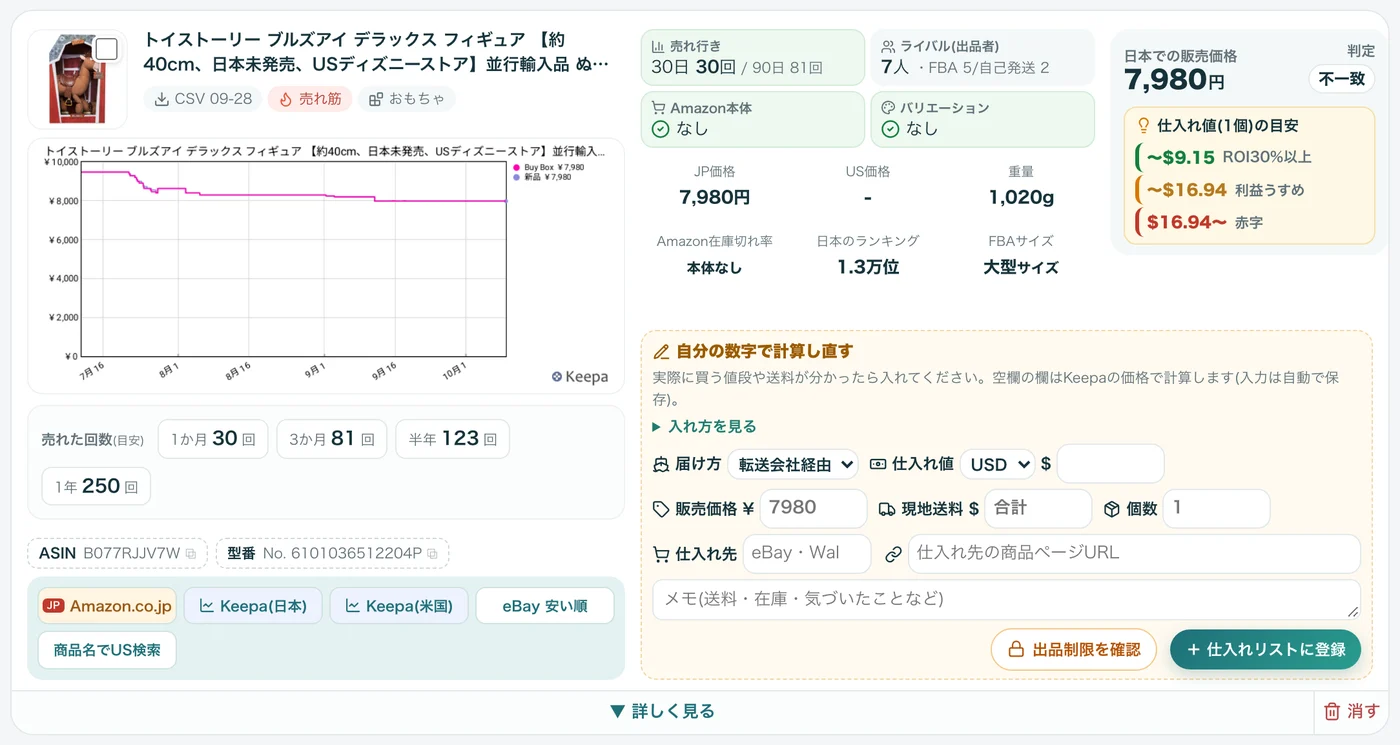This screenshot has height=745, width=1400.
Task: Click the 新品 purple legend dot
Action: (x=516, y=177)
